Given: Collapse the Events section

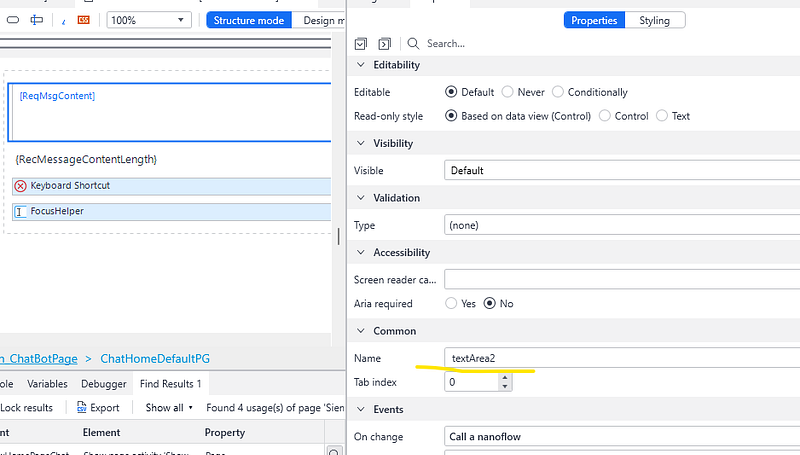Looking at the screenshot, I should tap(361, 410).
